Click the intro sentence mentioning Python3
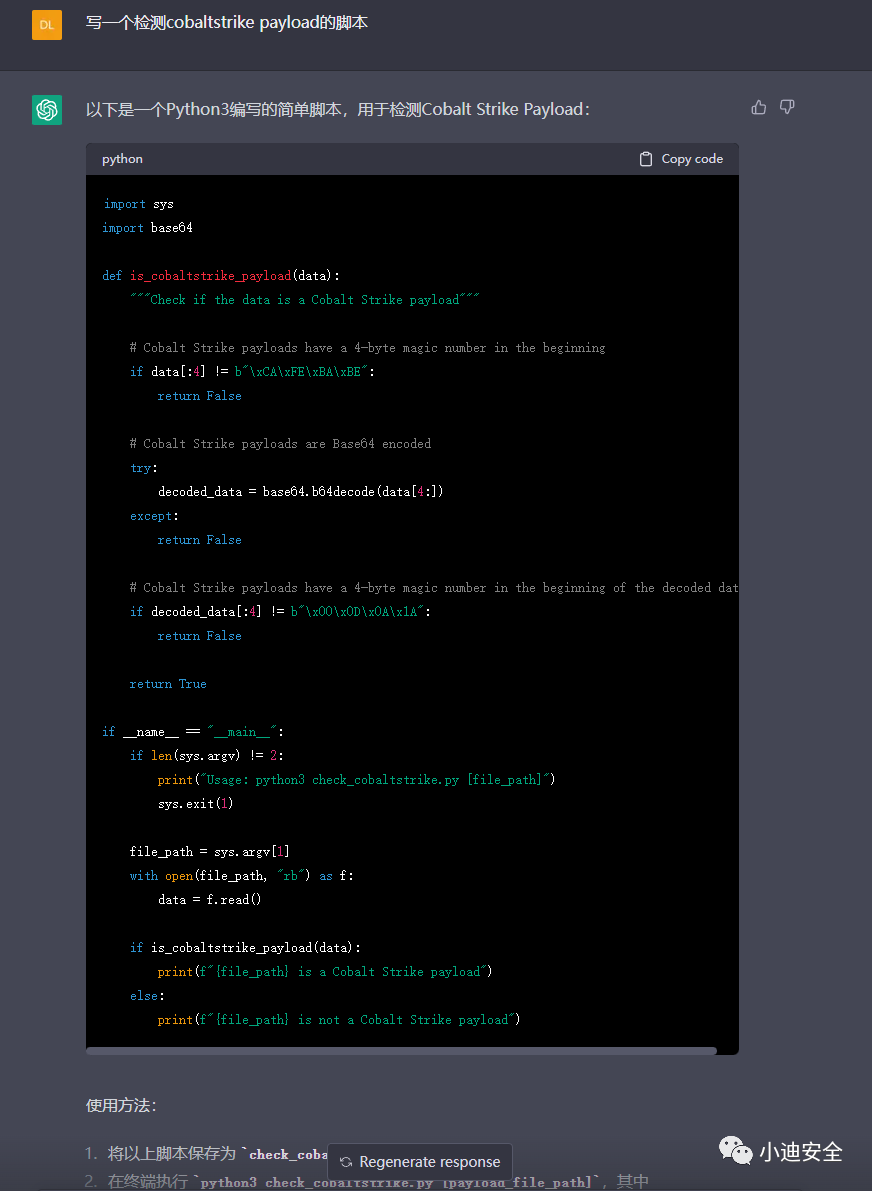 338,109
